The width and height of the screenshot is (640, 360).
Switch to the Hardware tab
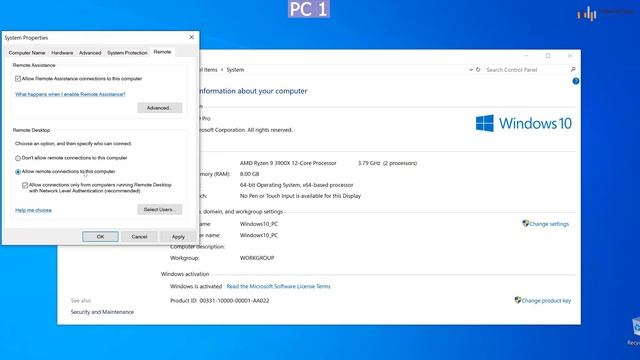[x=62, y=53]
